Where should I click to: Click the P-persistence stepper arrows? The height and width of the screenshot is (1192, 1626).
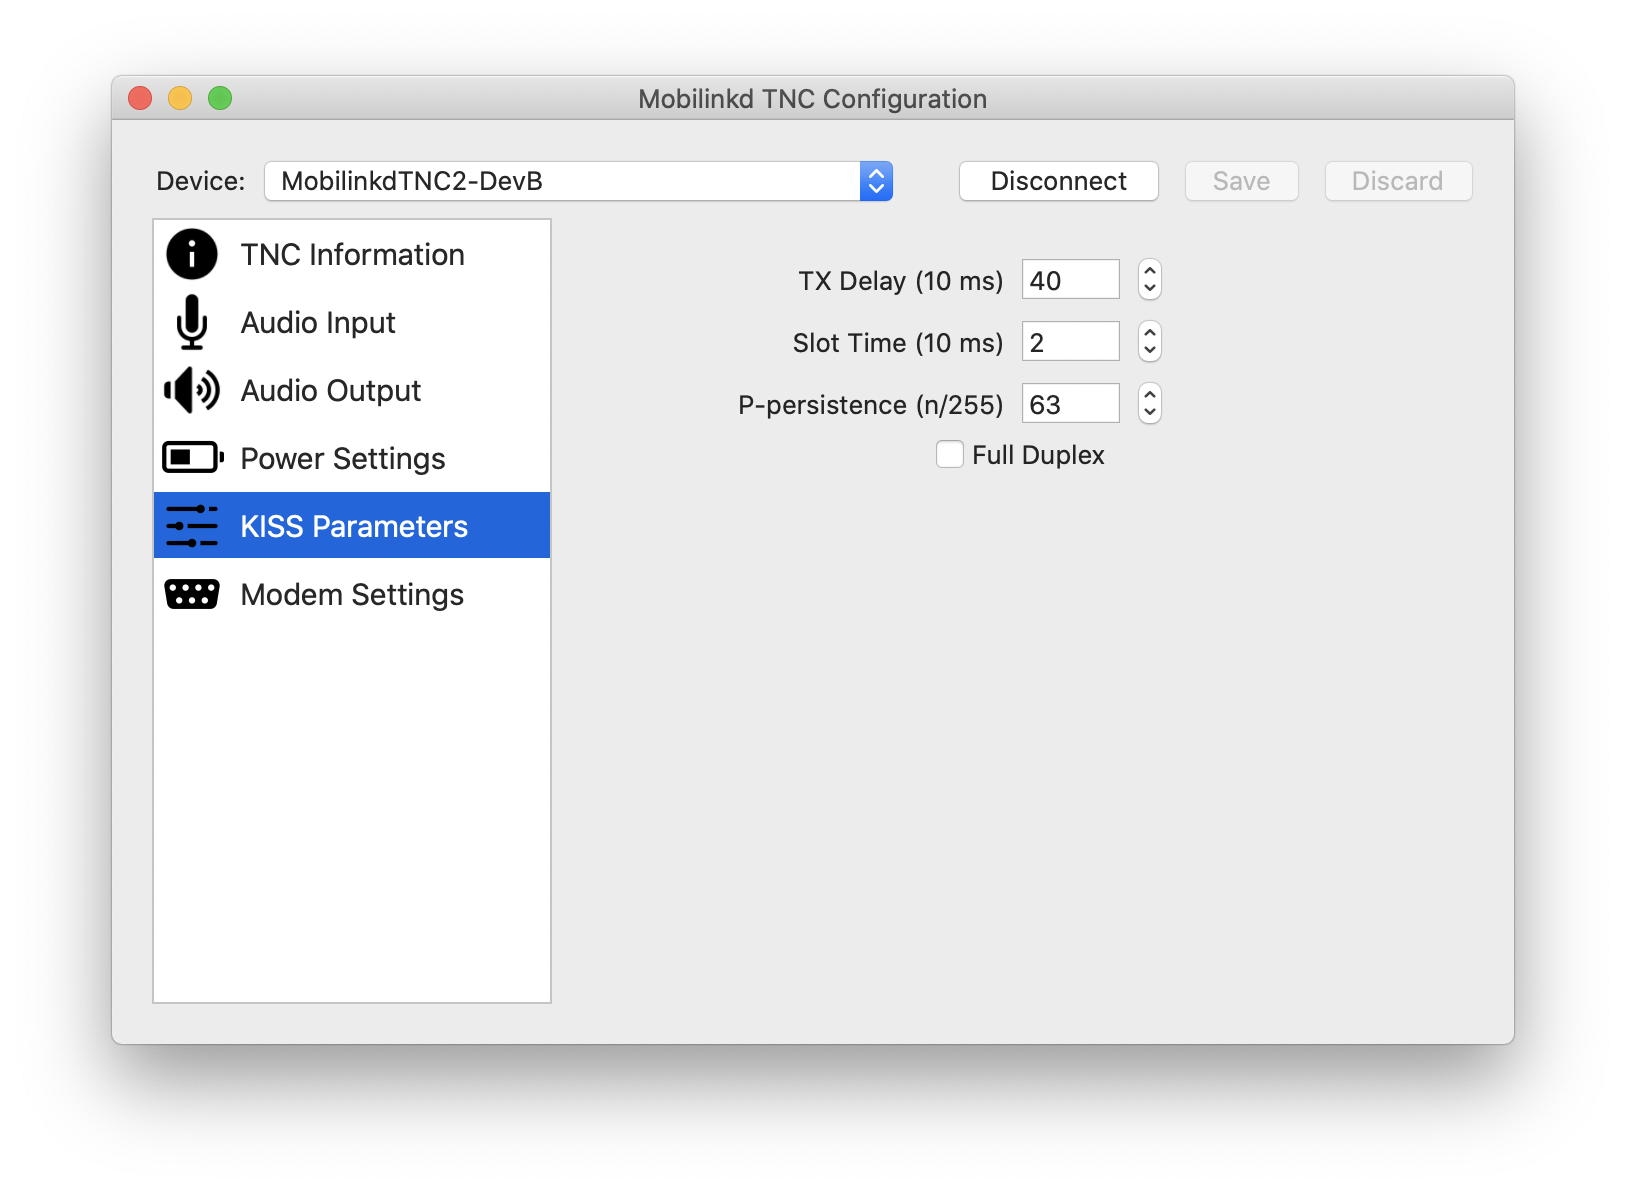click(1150, 404)
